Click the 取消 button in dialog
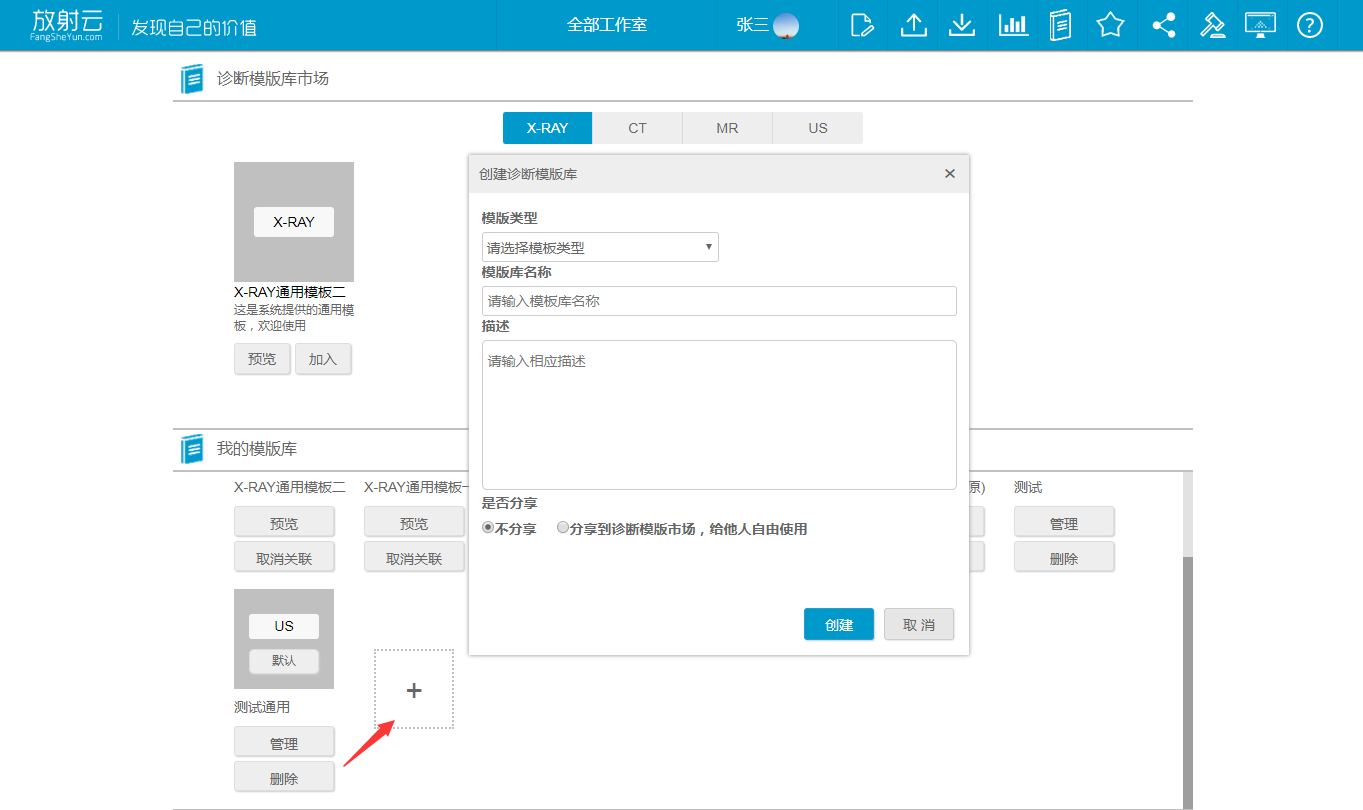Viewport: 1363px width, 810px height. [919, 624]
